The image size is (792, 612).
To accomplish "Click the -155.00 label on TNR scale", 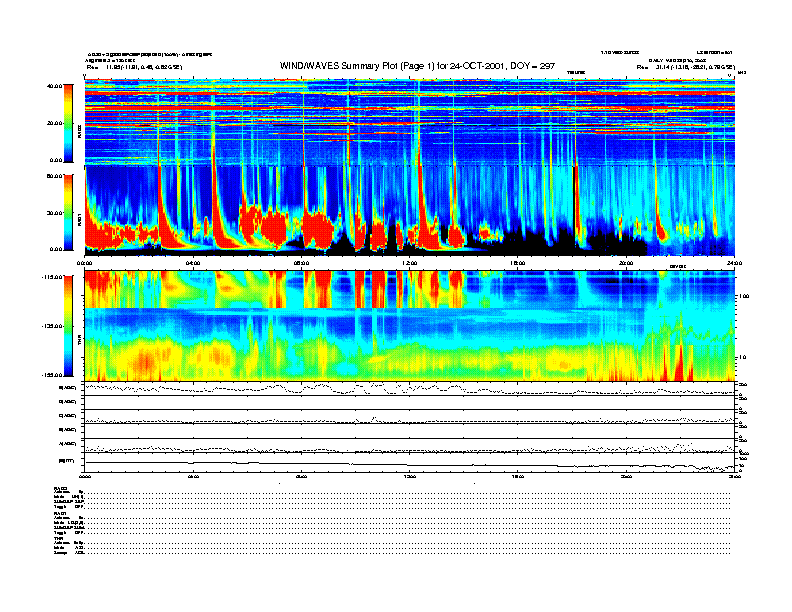I will click(x=53, y=375).
